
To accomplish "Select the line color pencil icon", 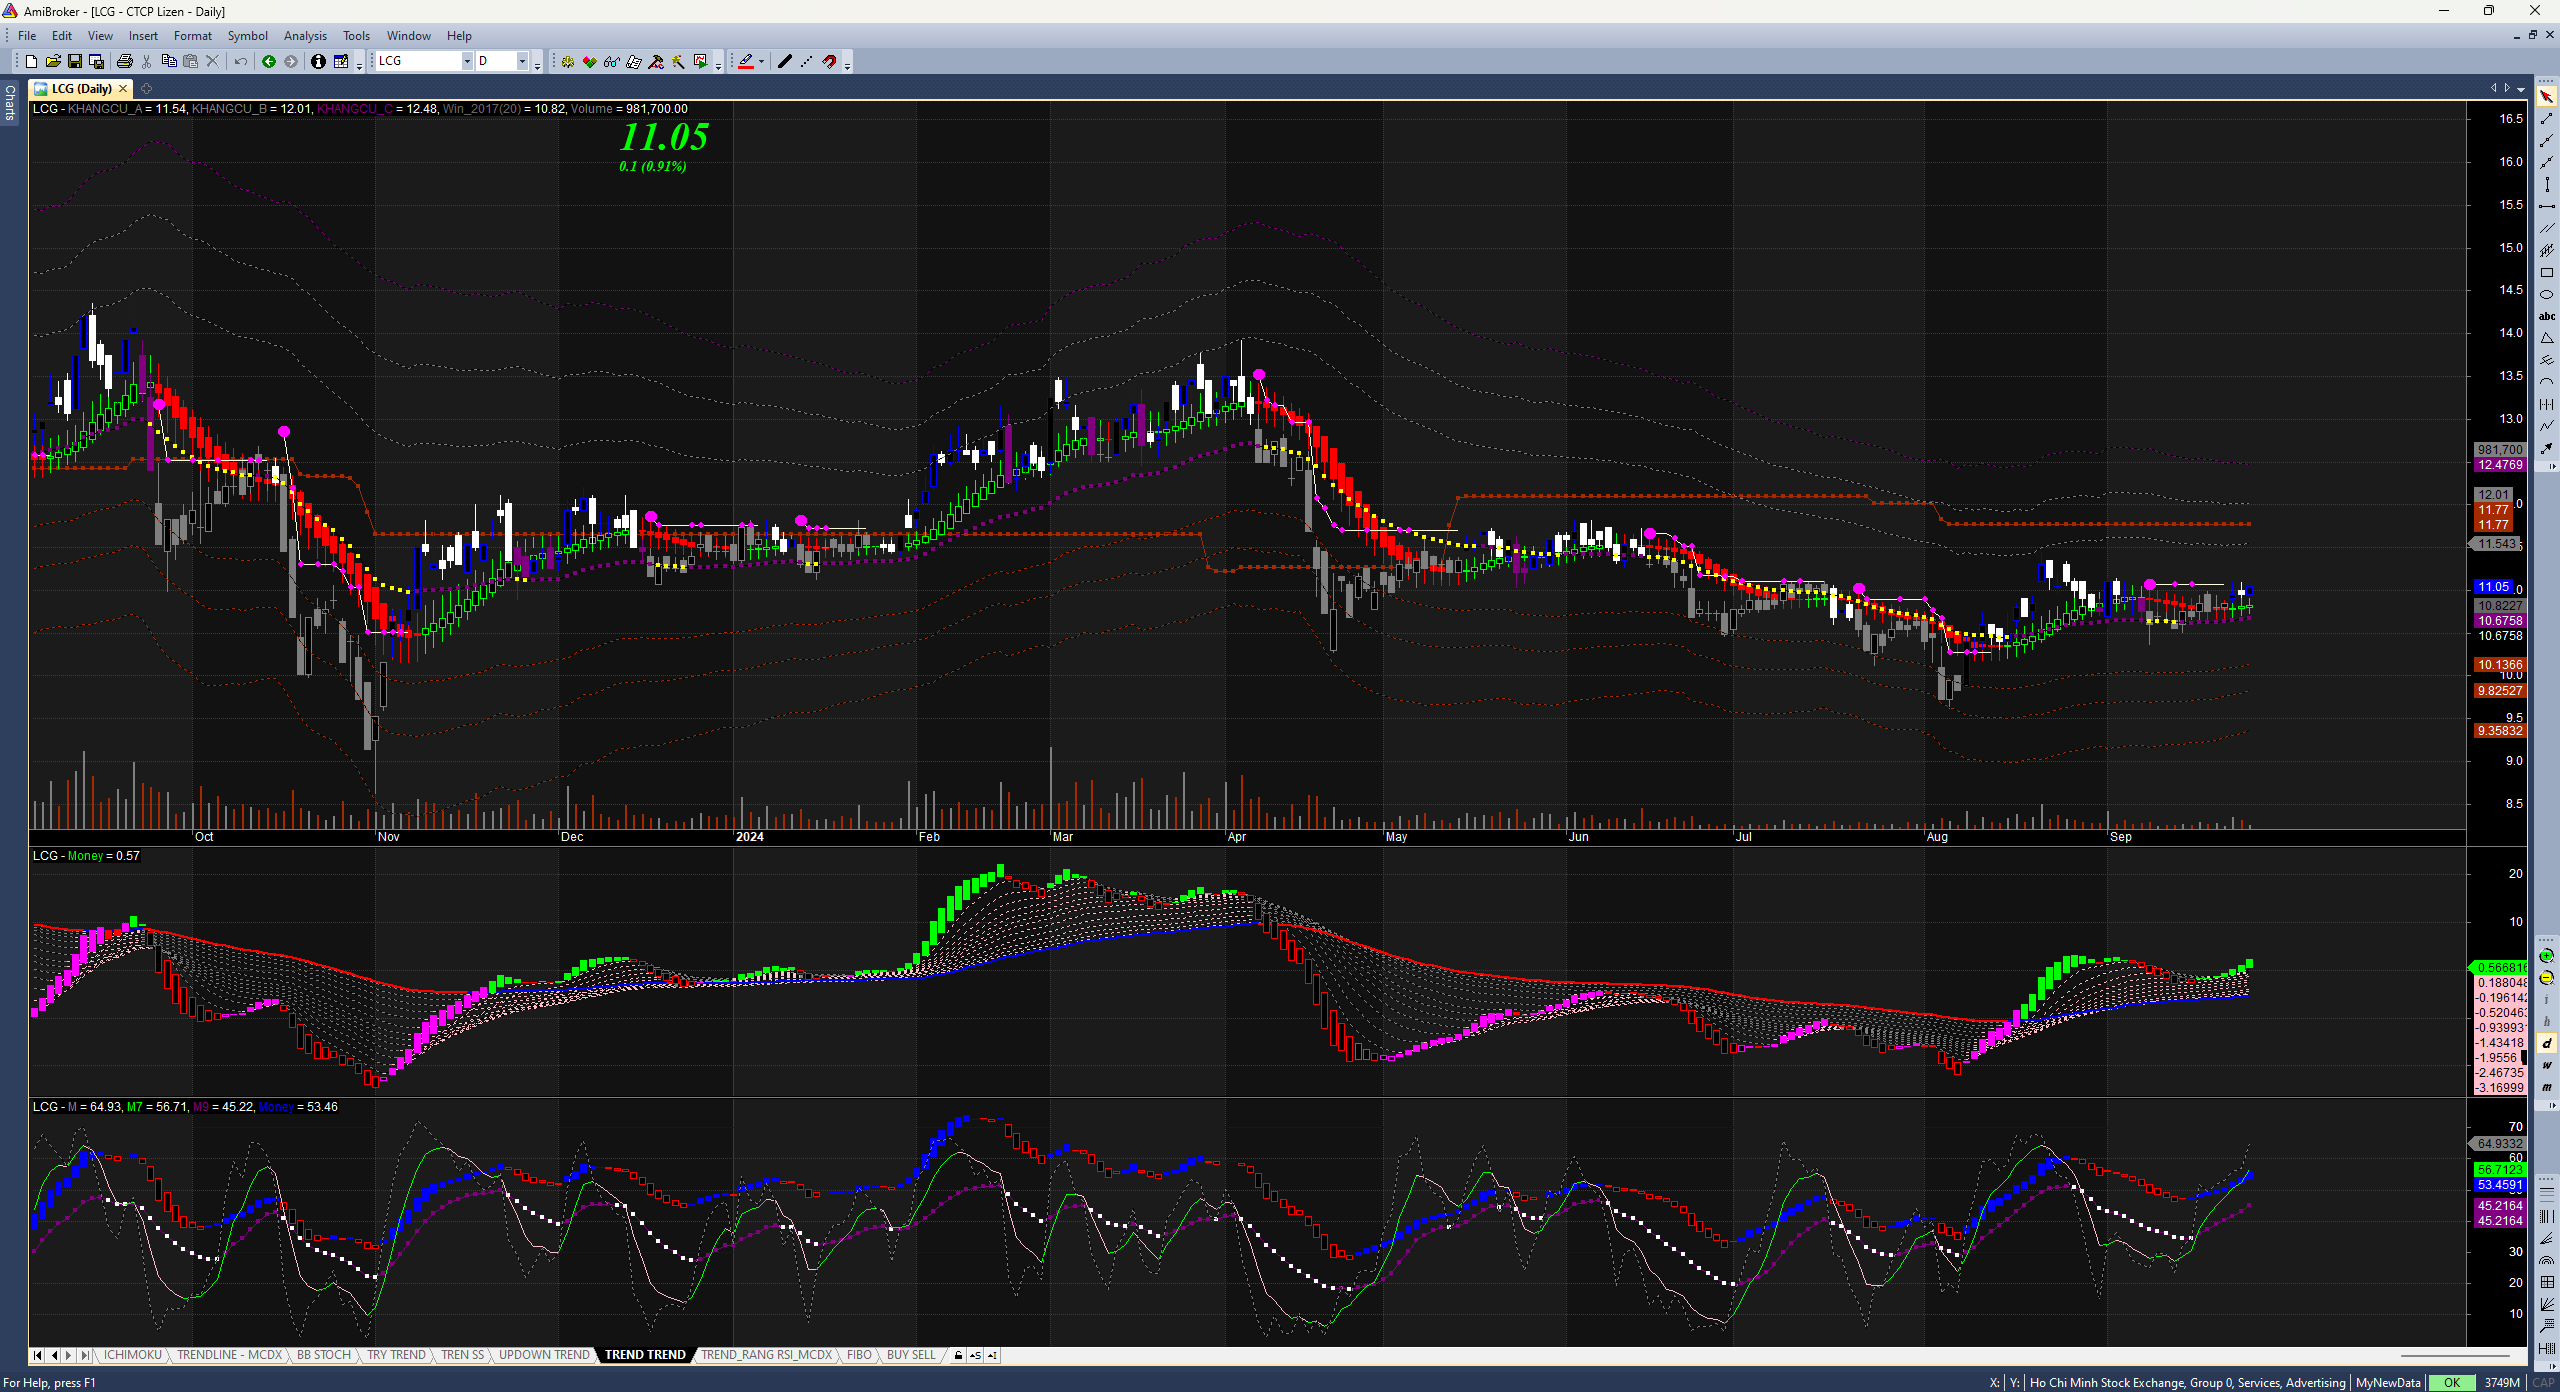I will [745, 62].
